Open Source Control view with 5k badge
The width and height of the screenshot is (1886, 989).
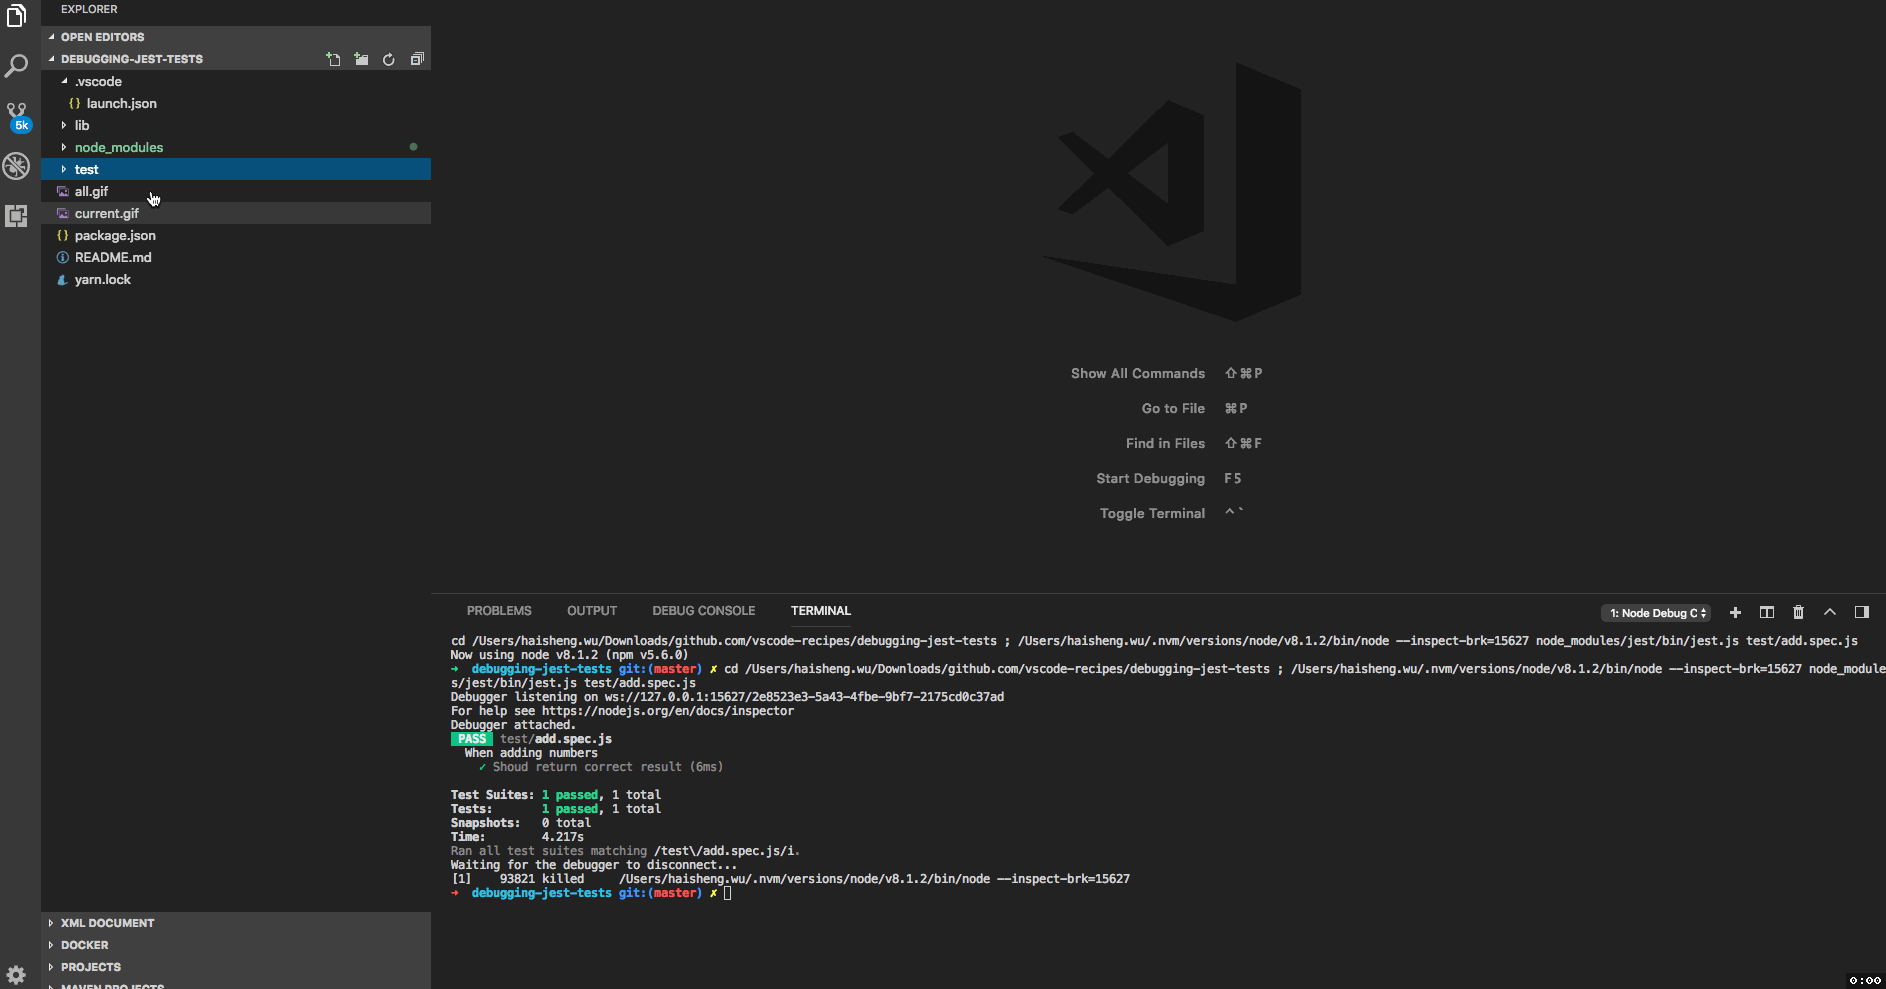16,117
